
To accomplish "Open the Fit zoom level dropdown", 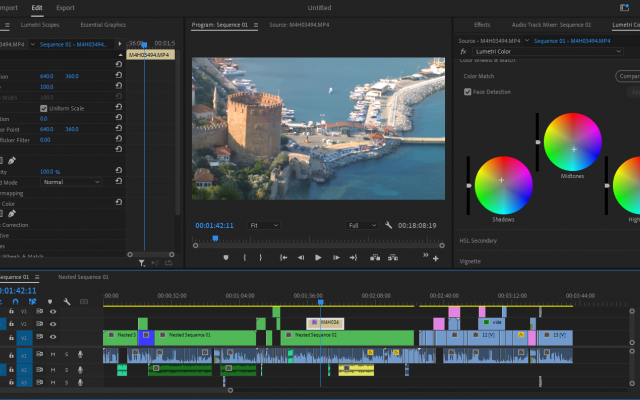I will pos(263,225).
